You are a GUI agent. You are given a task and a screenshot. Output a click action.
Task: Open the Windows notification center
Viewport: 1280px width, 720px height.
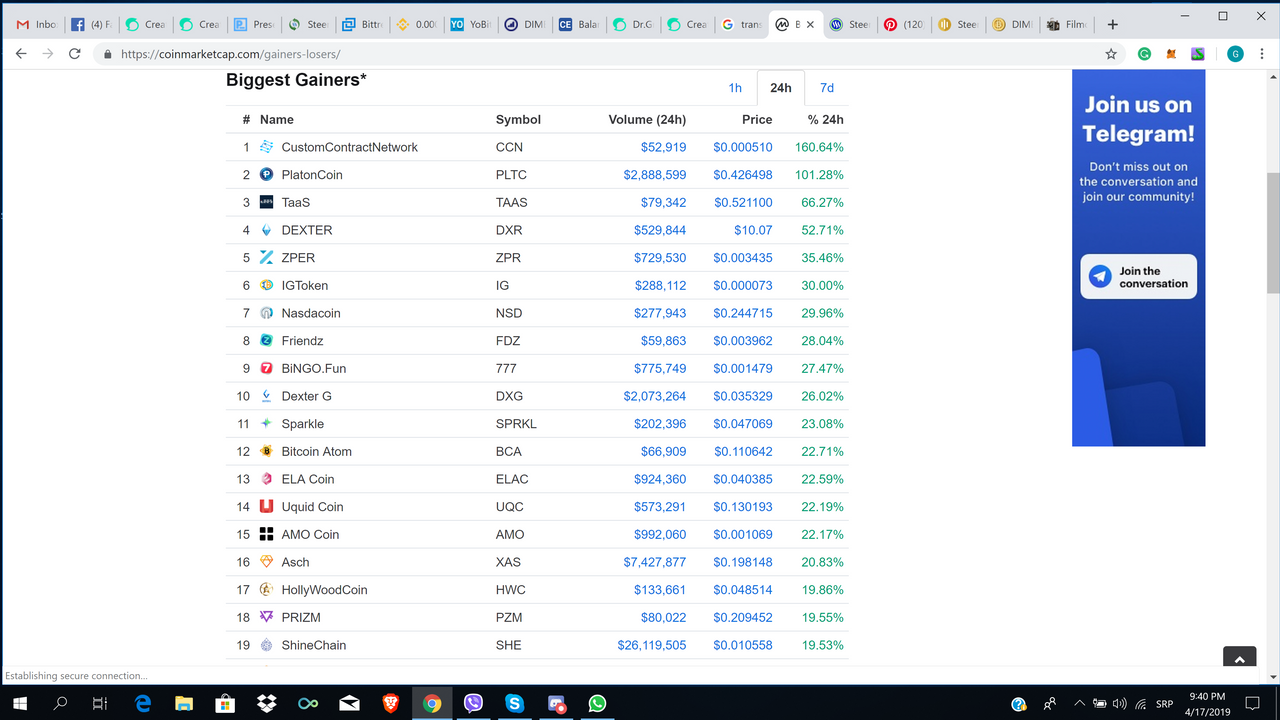click(1254, 703)
